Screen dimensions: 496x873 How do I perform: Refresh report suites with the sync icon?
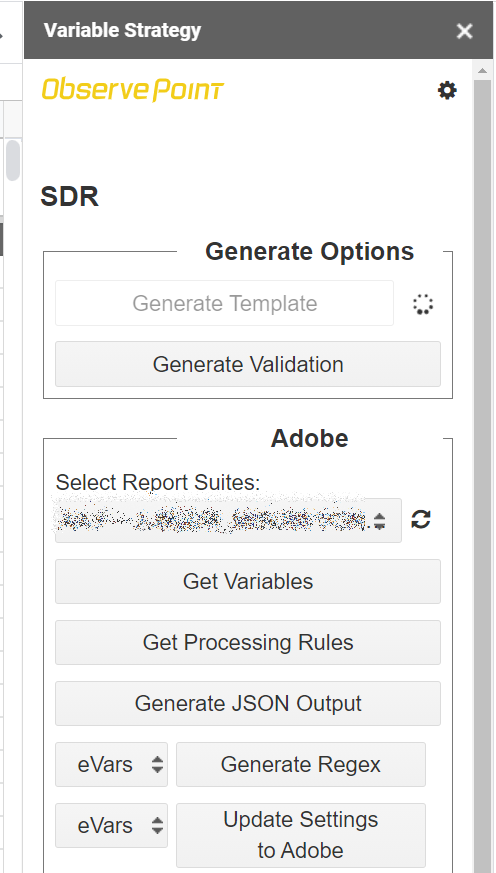[421, 519]
